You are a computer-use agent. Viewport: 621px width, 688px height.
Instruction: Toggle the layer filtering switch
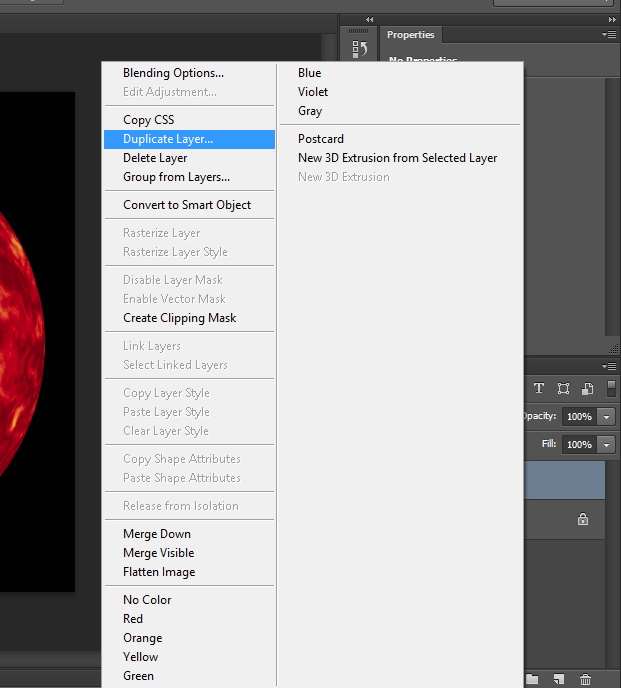[x=611, y=388]
